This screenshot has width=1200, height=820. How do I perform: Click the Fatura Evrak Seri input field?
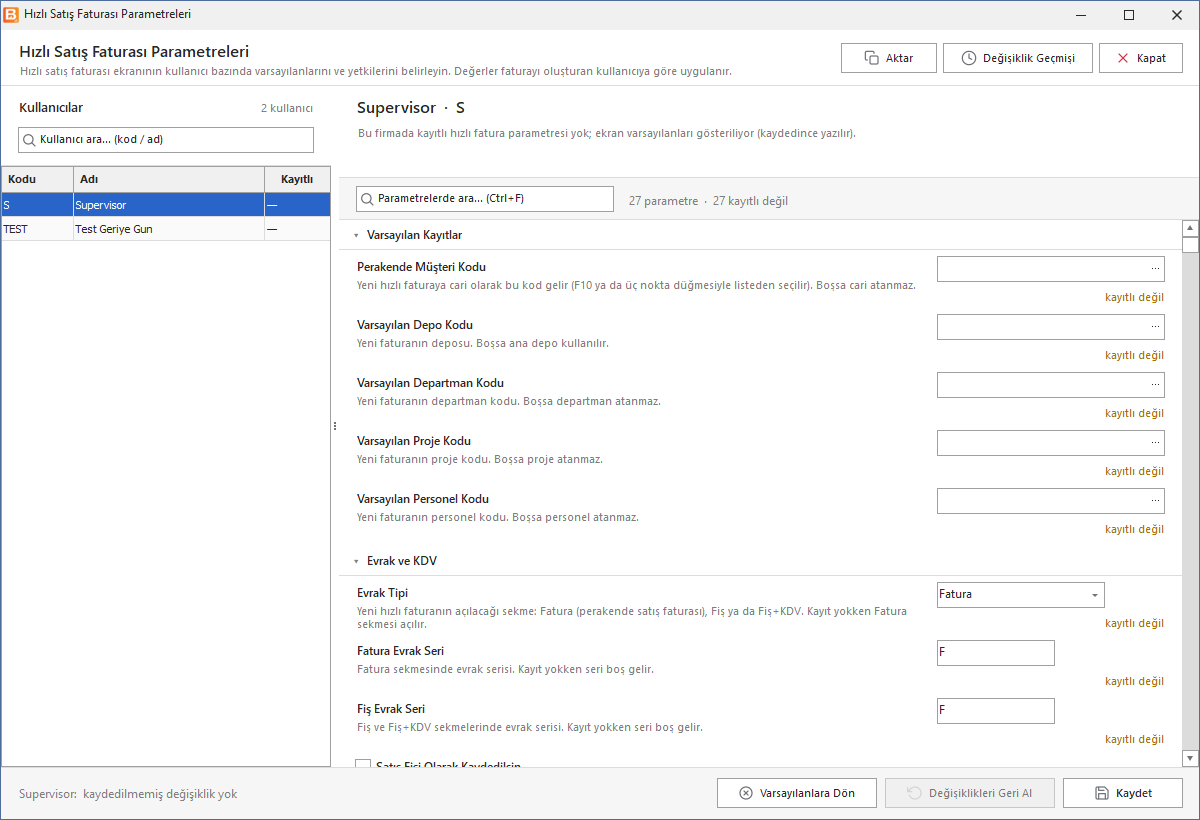click(x=996, y=653)
